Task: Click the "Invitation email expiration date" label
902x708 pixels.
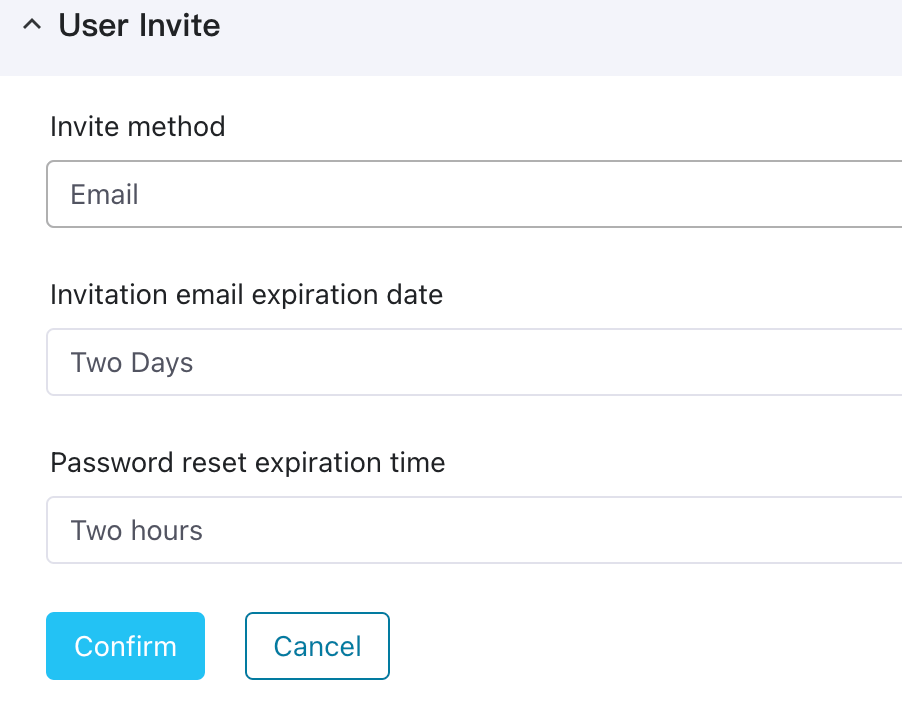Action: pyautogui.click(x=246, y=295)
